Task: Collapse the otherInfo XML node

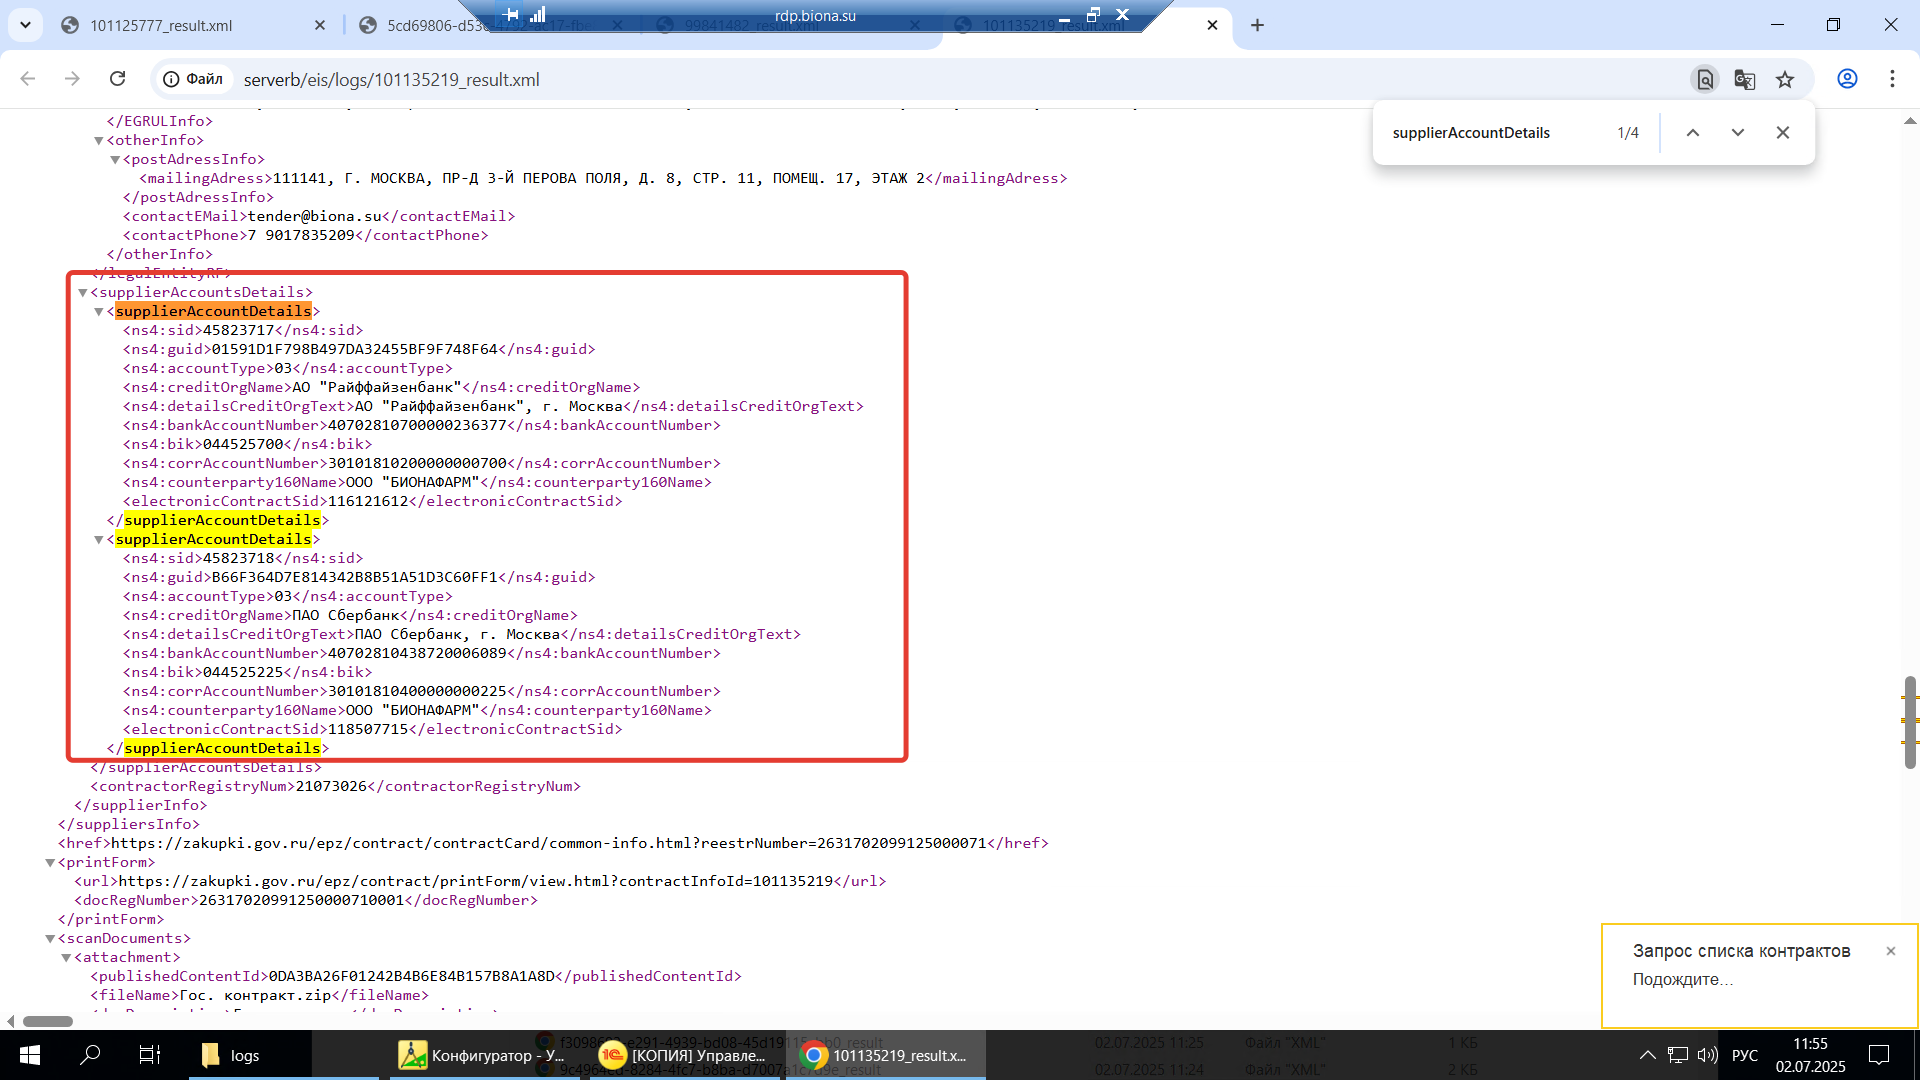Action: click(x=99, y=141)
